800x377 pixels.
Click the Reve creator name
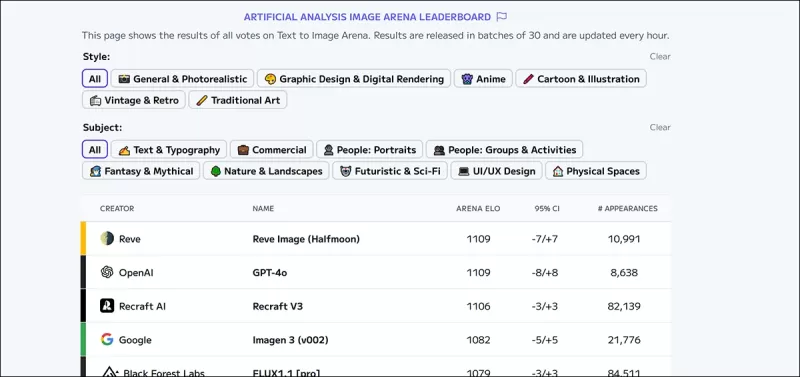click(x=130, y=239)
